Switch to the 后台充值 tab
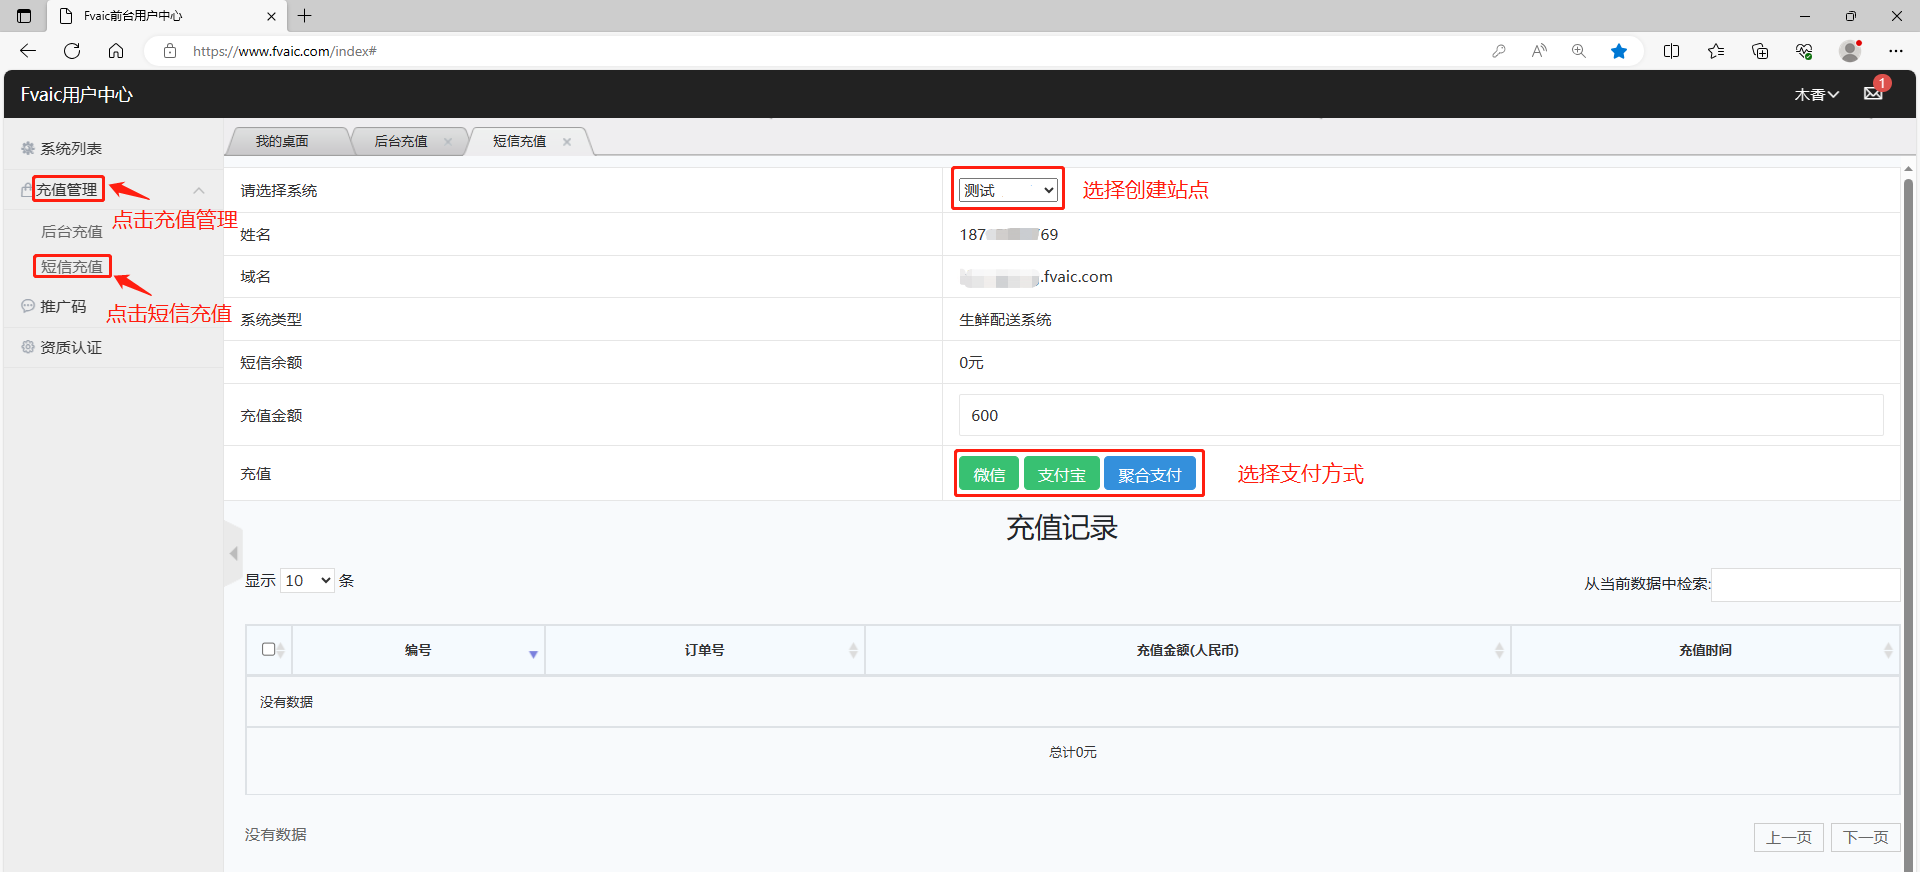1920x872 pixels. click(400, 142)
